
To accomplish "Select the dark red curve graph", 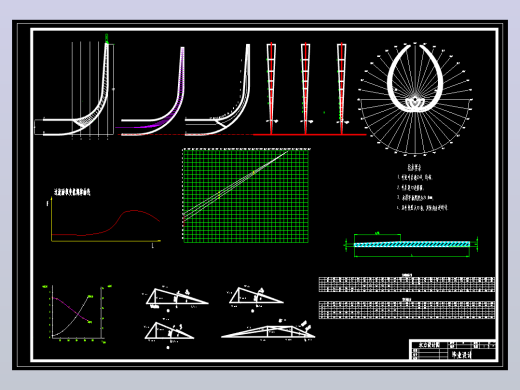I will click(x=105, y=222).
